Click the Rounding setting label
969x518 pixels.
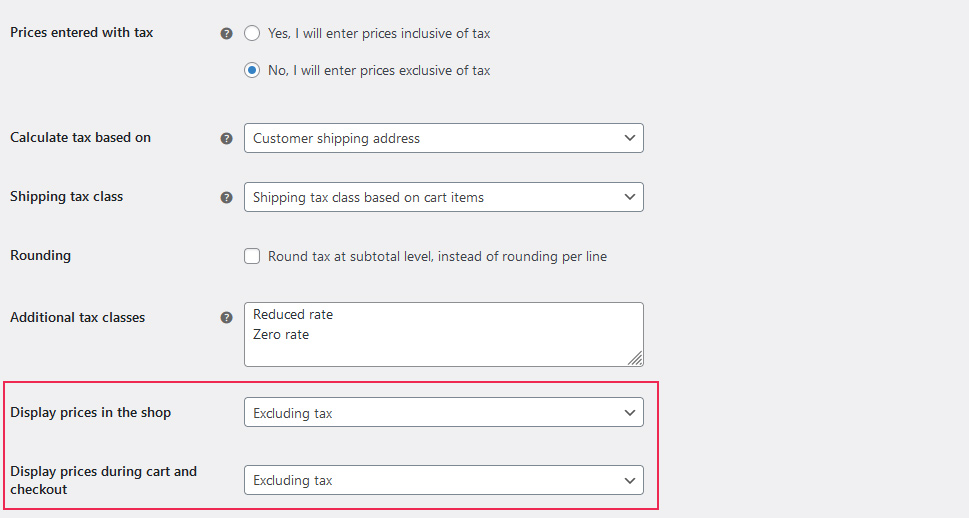pos(40,255)
